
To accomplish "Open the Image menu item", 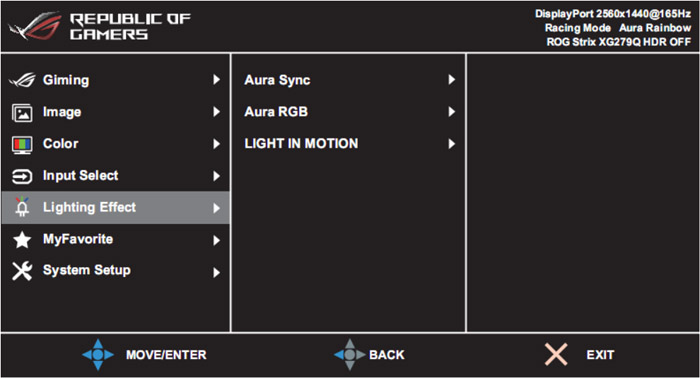I will [116, 112].
